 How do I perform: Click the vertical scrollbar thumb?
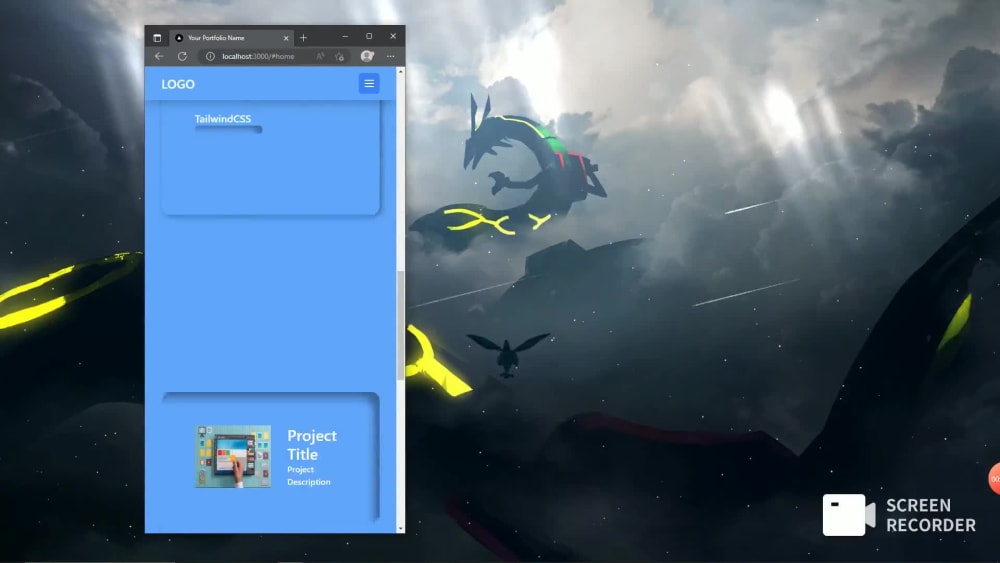click(401, 325)
